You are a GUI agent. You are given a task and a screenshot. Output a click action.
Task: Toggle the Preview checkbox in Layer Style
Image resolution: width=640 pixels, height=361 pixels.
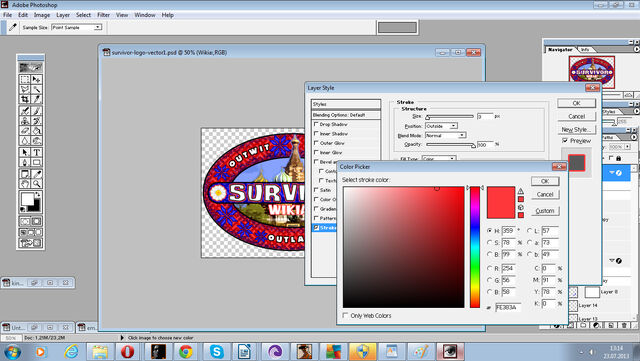click(x=565, y=140)
